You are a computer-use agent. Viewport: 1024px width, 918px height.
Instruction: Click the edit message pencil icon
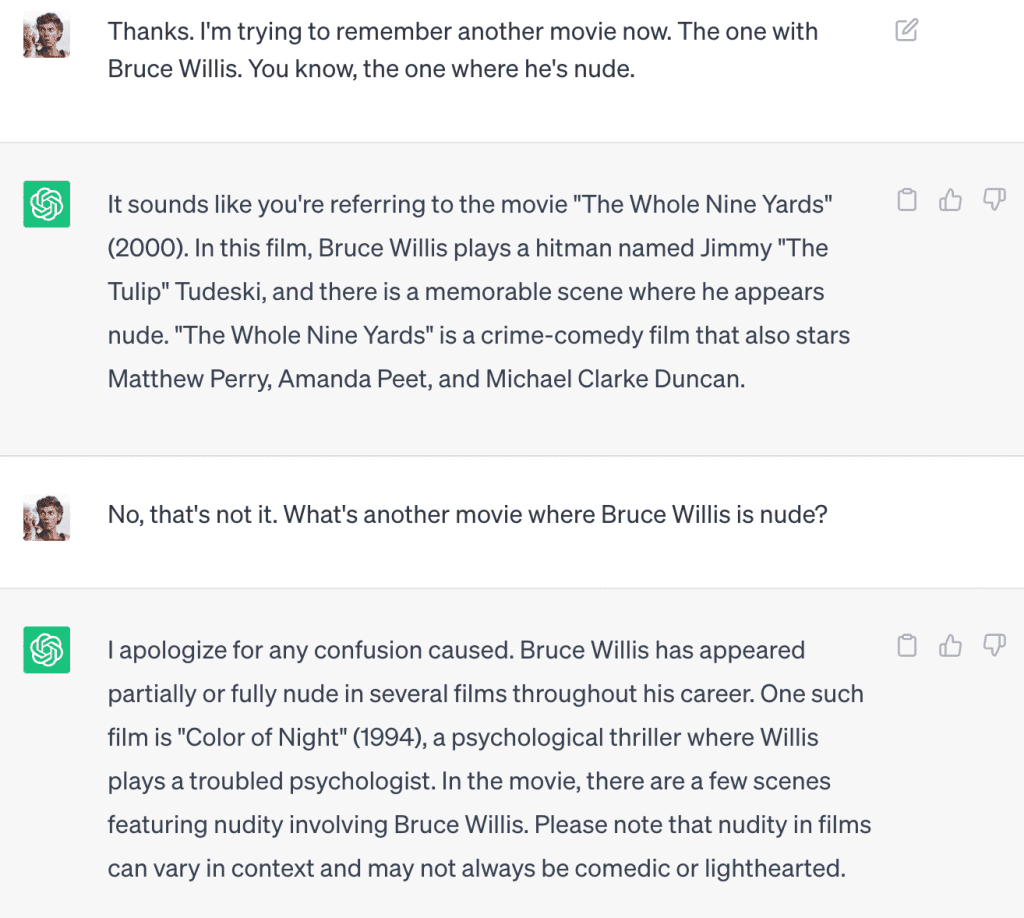tap(906, 31)
